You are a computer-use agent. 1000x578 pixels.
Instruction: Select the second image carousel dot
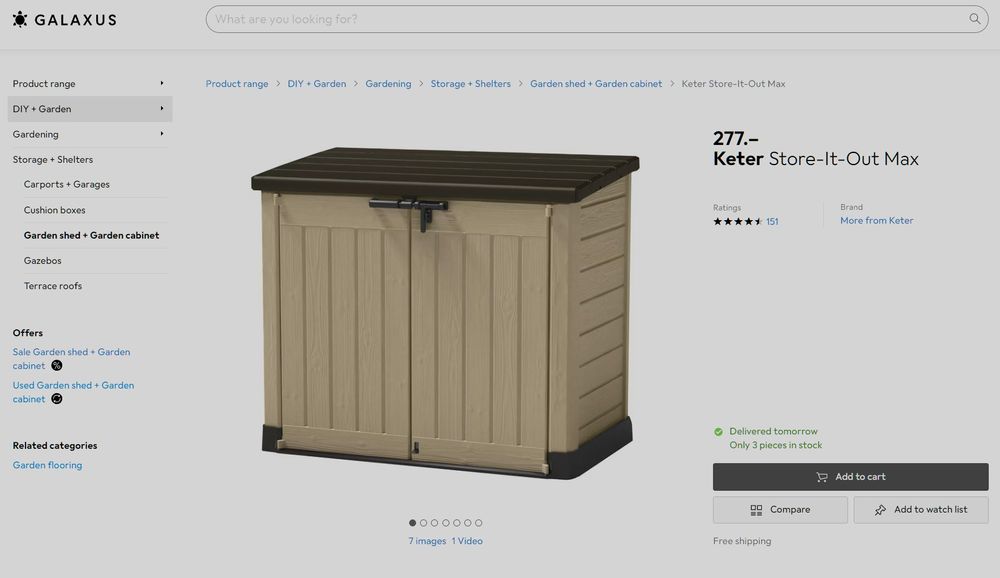point(423,522)
